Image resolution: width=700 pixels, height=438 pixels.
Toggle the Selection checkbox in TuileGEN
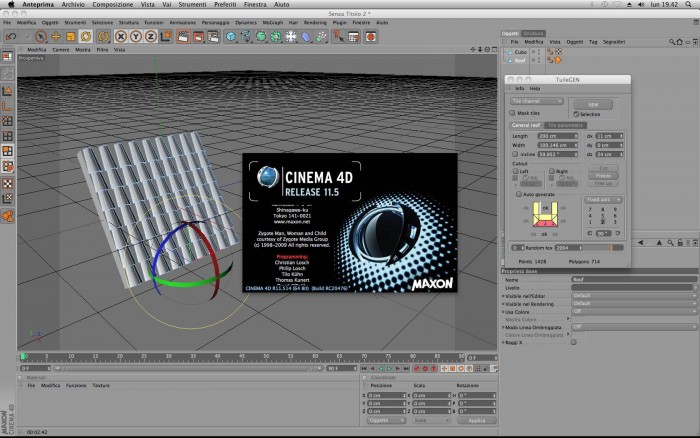(576, 114)
